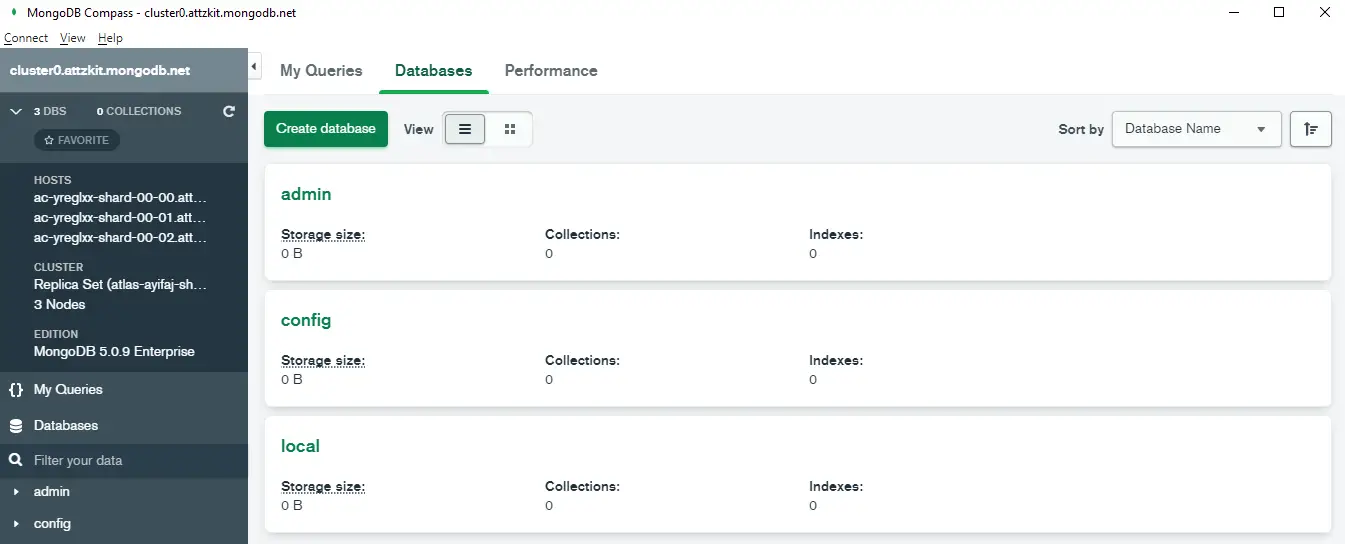Click the MongoDB leaf logo in the title bar
Screen dimensions: 1345x544
(x=12, y=13)
